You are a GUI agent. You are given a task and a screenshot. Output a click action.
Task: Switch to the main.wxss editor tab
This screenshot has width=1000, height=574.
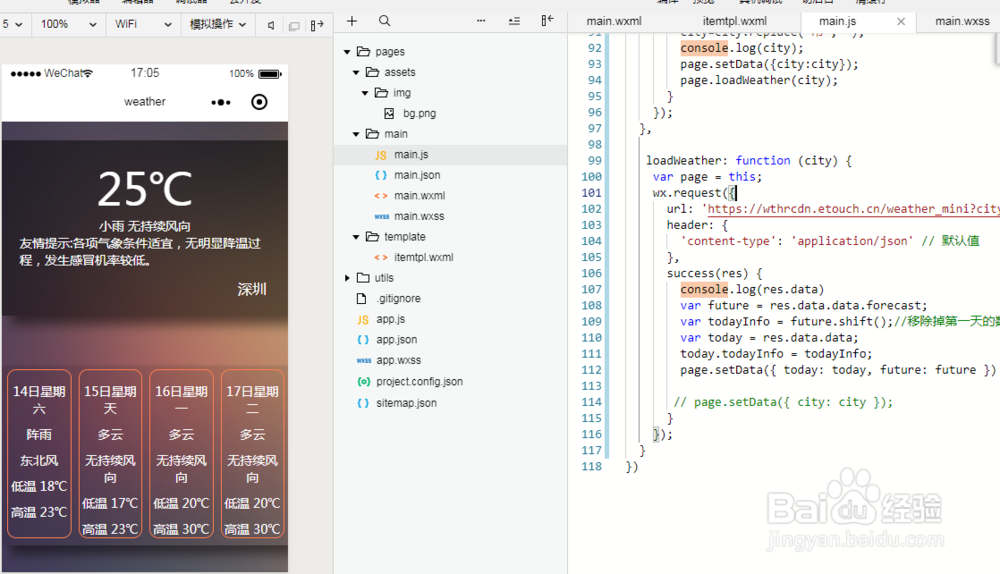[962, 21]
